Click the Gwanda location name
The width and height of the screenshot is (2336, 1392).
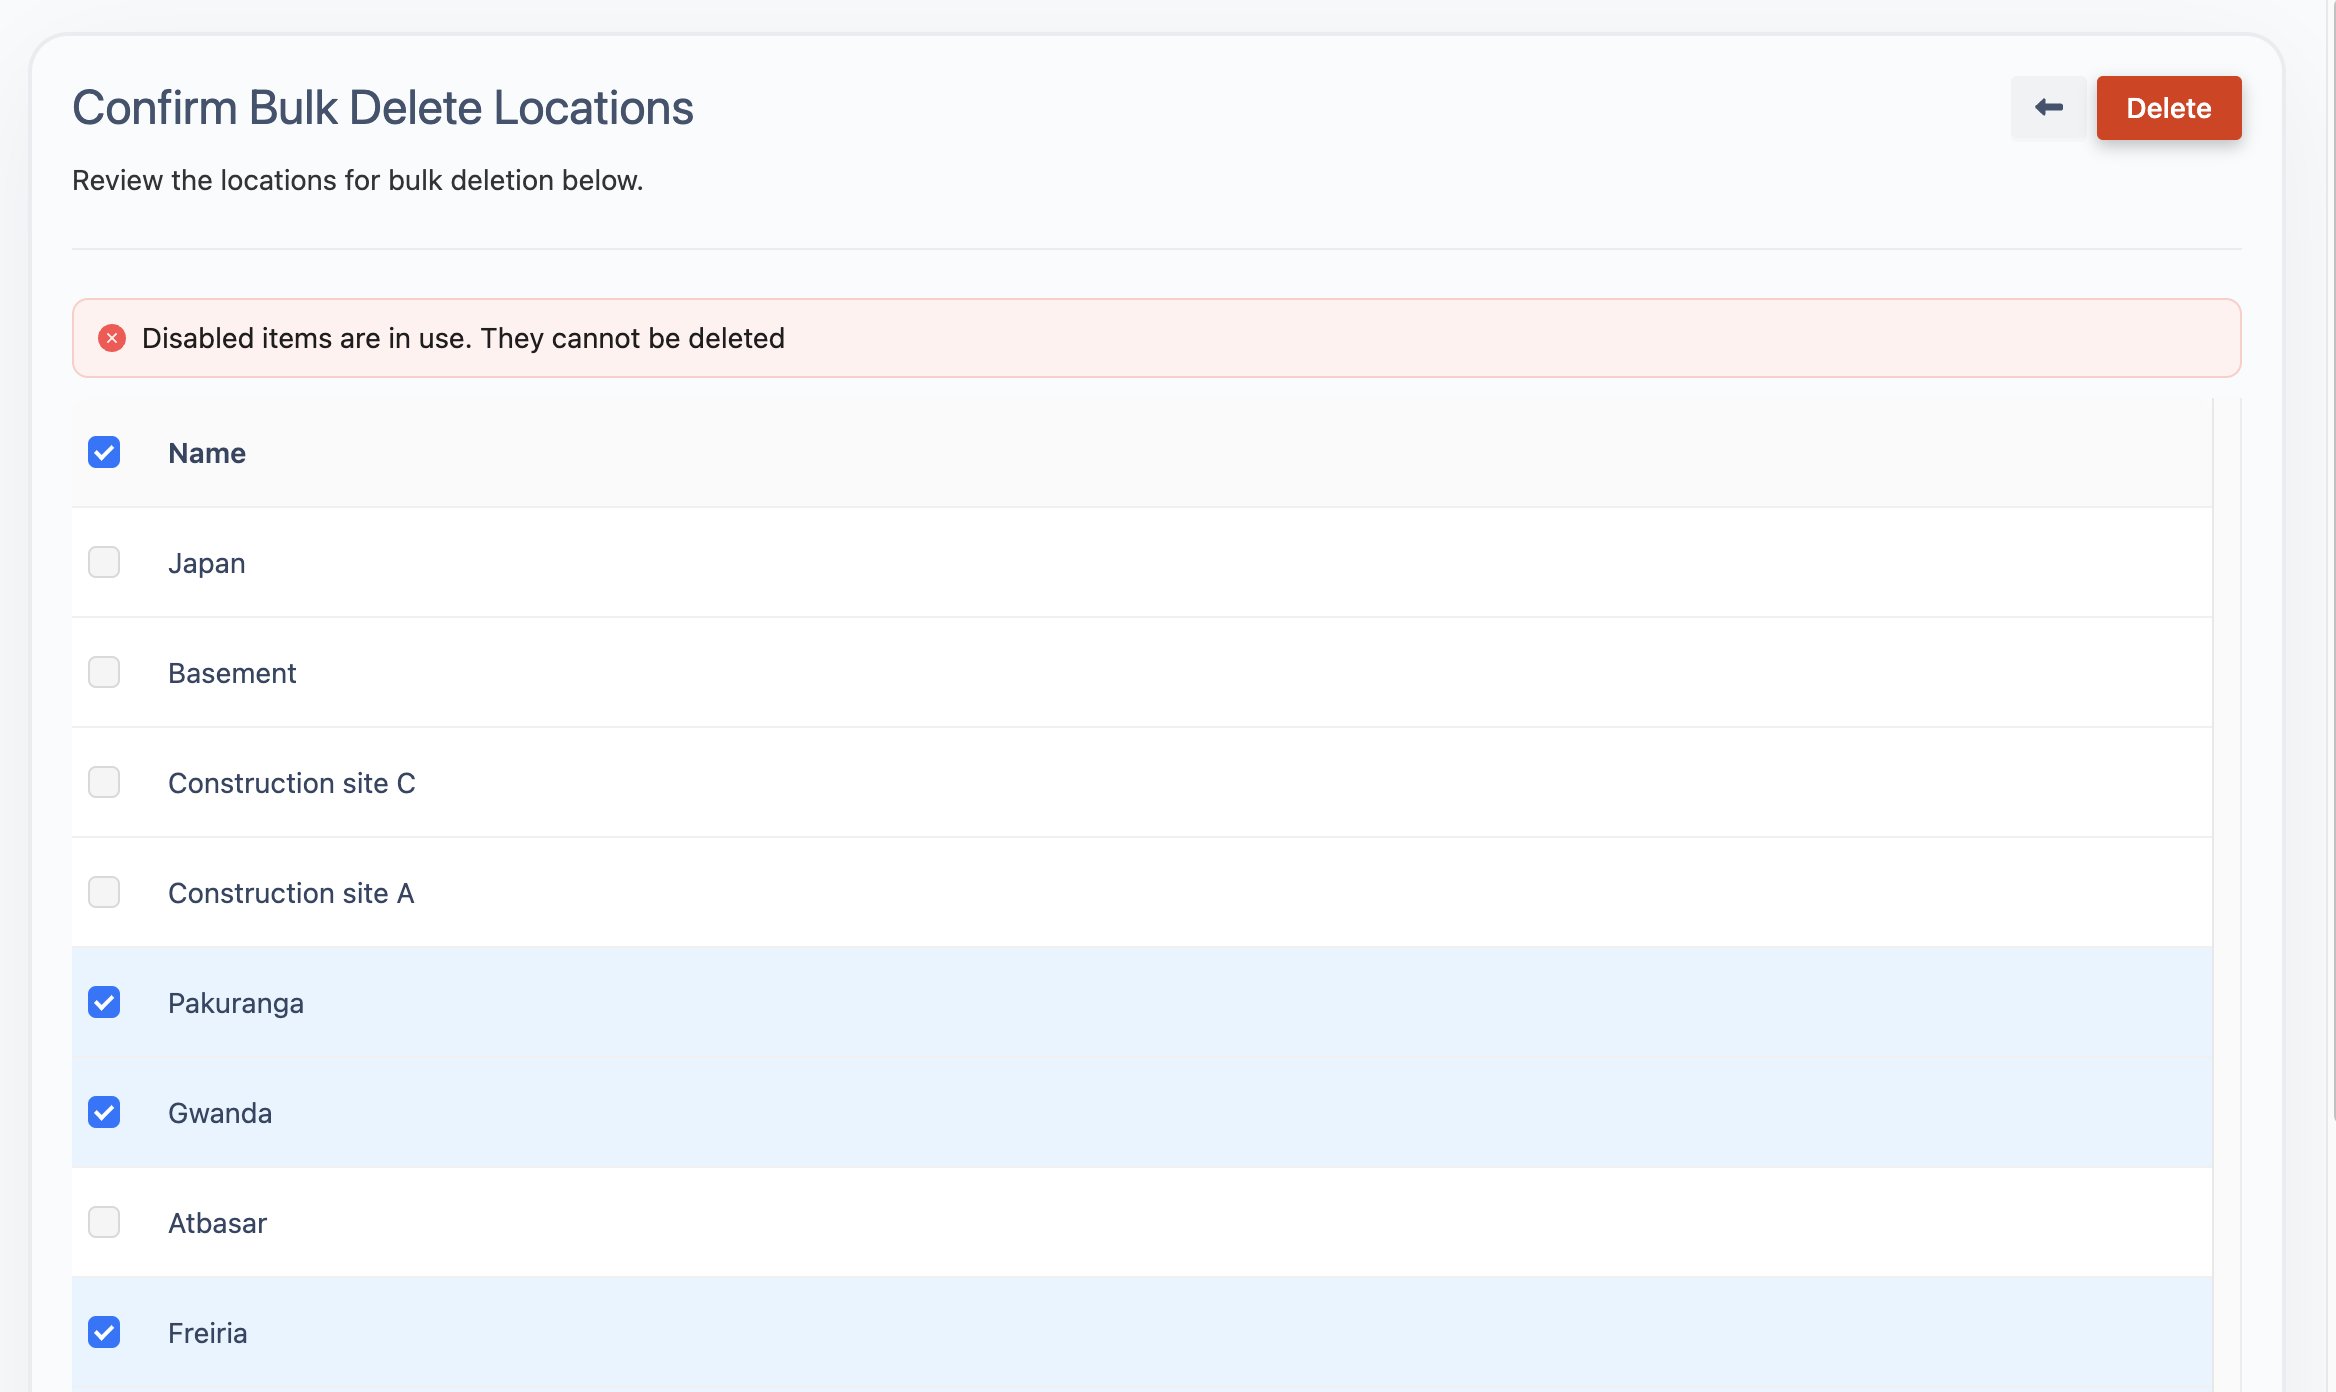point(220,1113)
